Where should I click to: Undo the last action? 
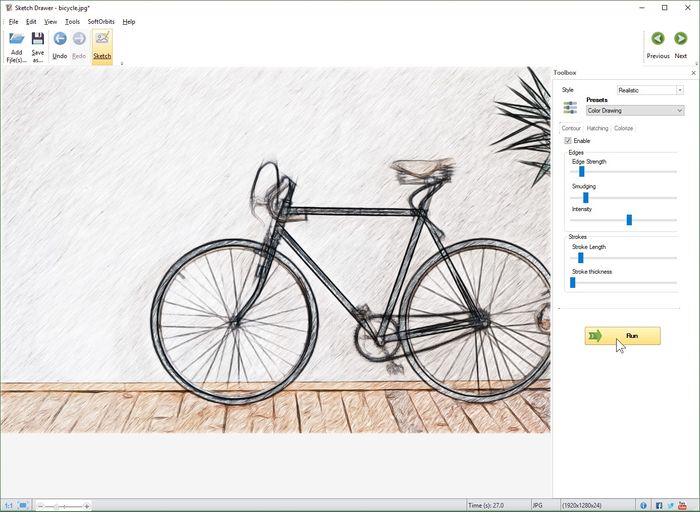60,45
